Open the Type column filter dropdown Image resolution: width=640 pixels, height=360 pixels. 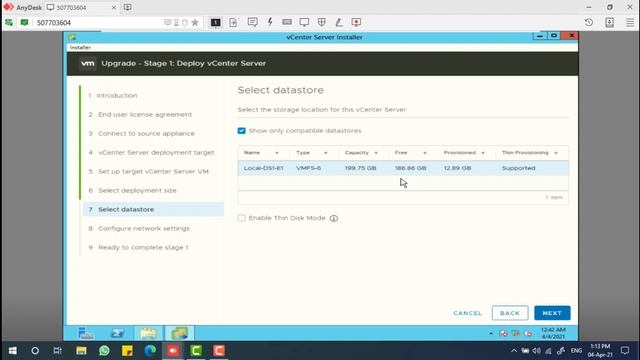click(326, 153)
